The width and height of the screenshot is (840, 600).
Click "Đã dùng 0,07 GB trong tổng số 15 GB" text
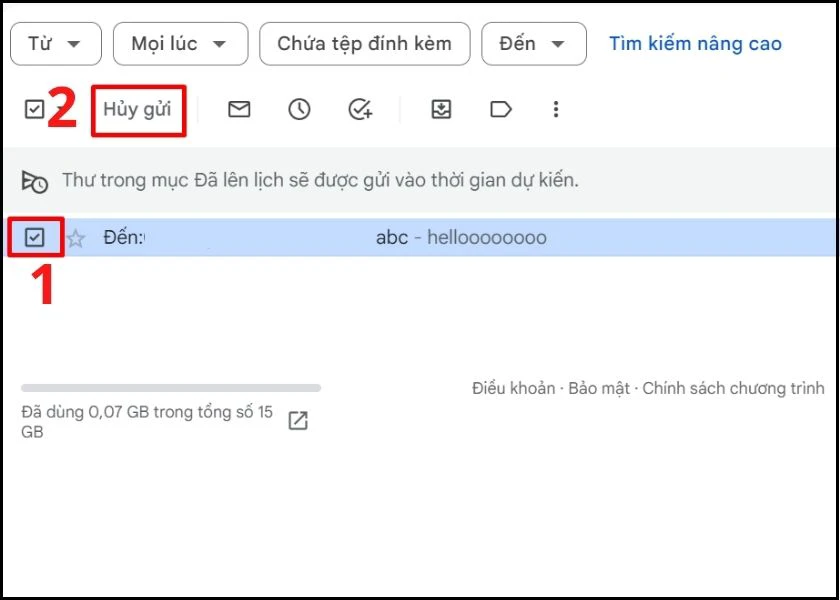click(x=147, y=422)
